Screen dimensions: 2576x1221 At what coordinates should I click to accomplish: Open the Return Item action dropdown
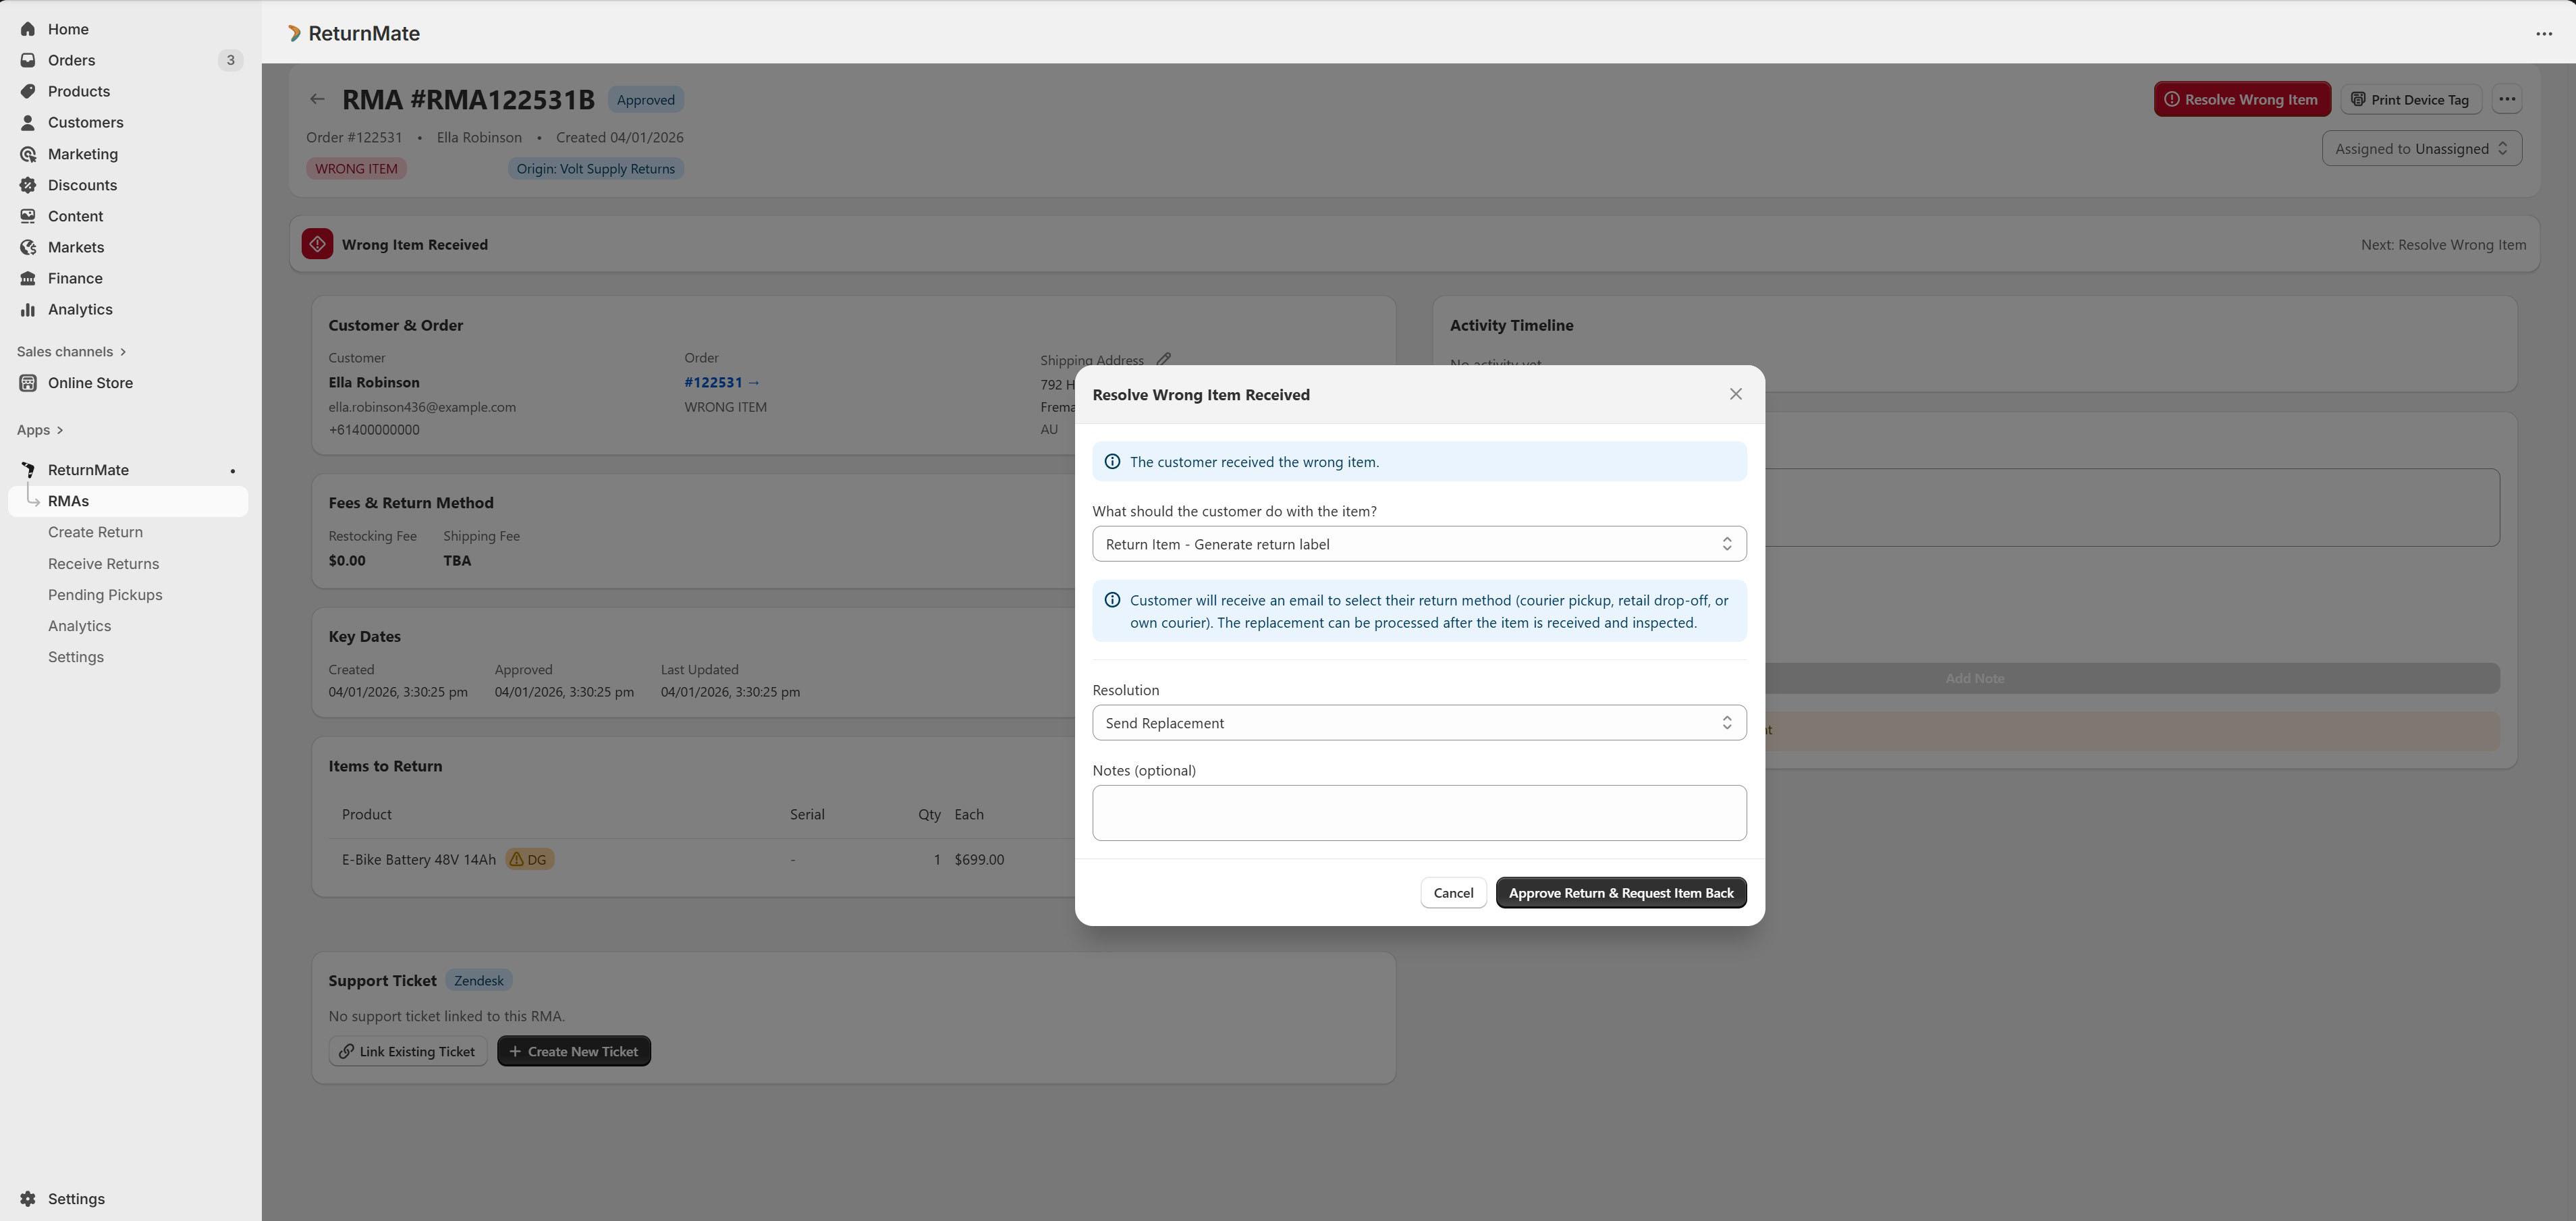tap(1419, 544)
